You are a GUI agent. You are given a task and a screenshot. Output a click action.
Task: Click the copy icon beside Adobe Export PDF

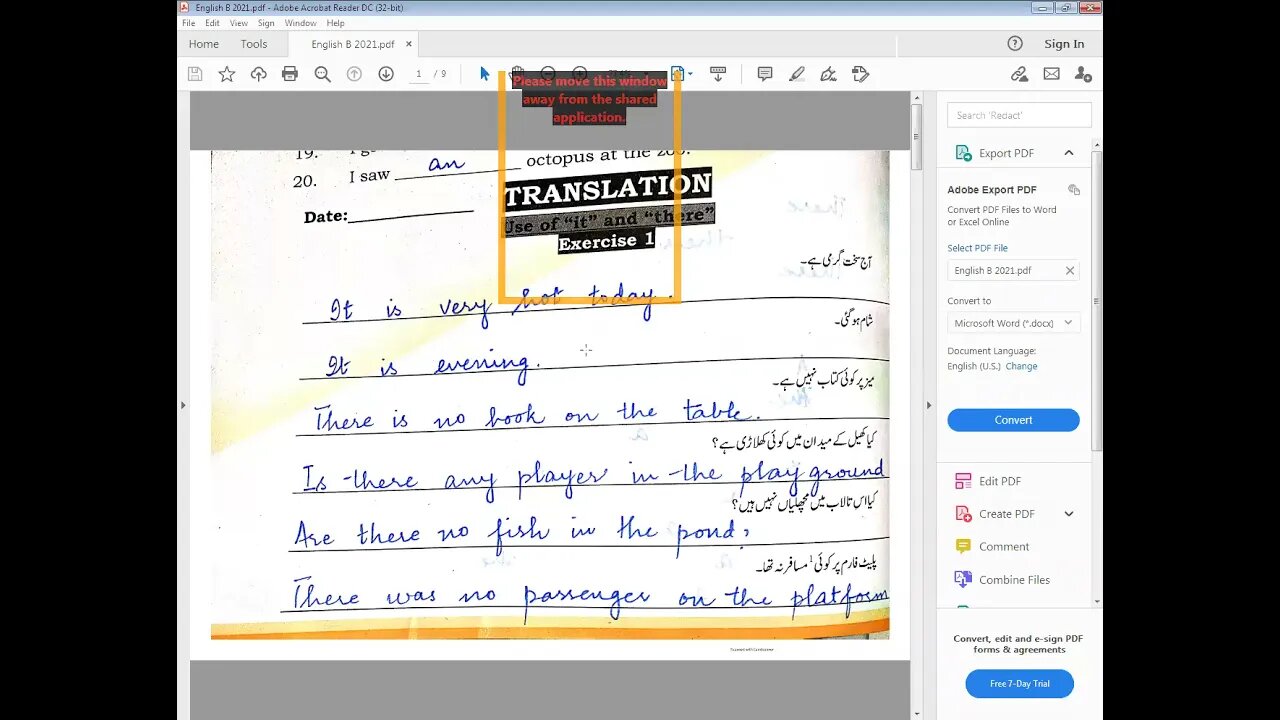[x=1074, y=190]
